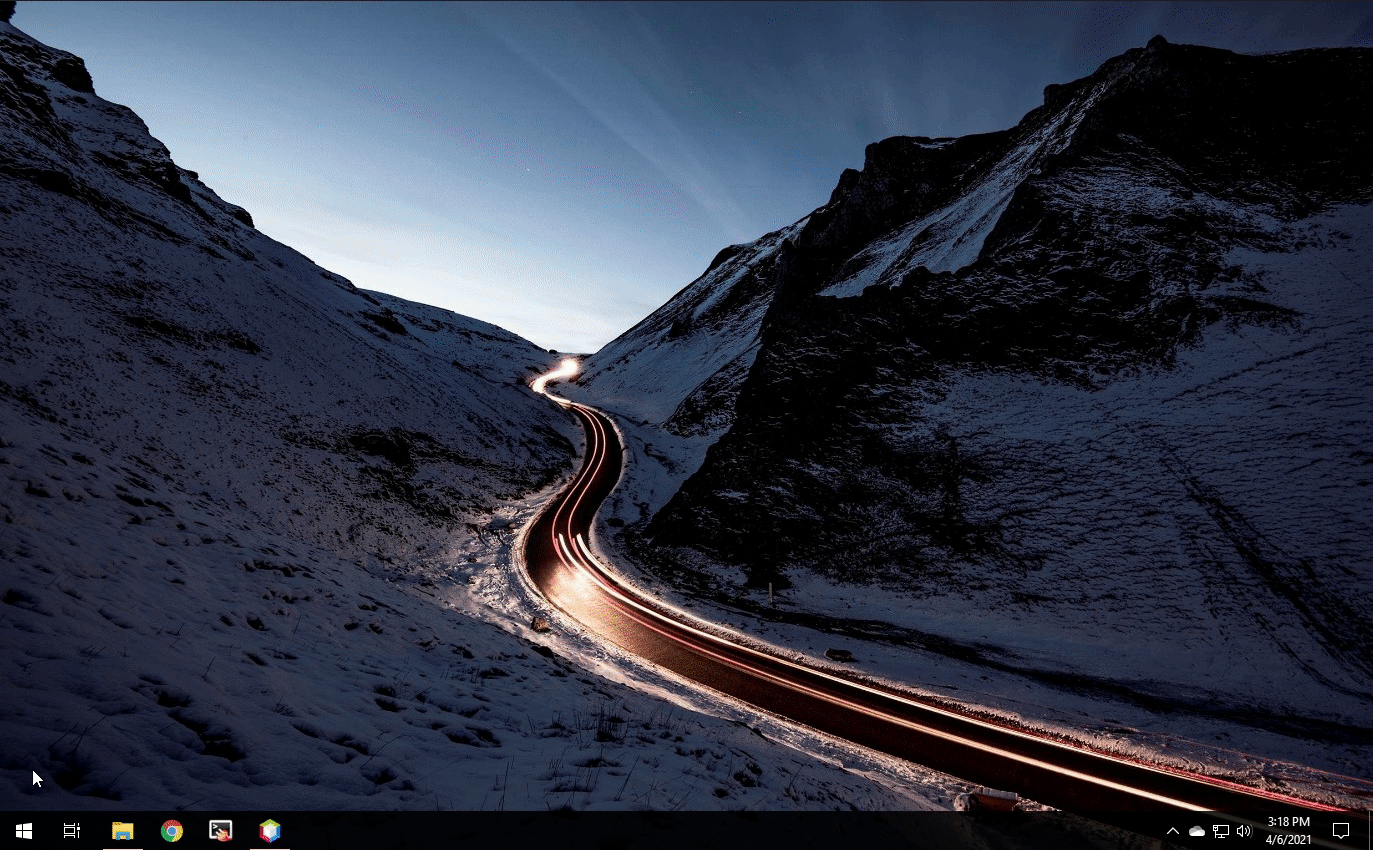Open the network status tray icon
This screenshot has height=850, width=1373.
[x=1221, y=831]
